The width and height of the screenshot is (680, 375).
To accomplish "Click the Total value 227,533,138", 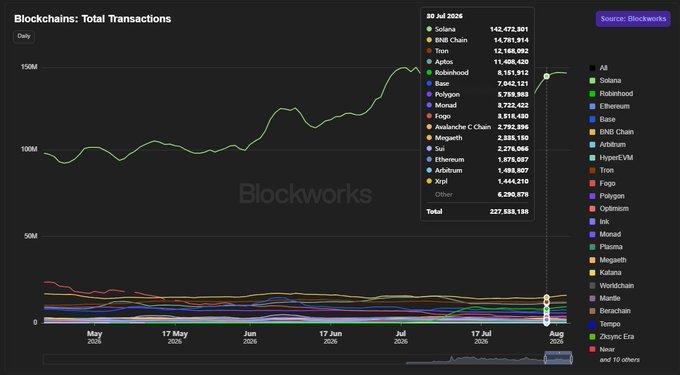I will pos(509,212).
